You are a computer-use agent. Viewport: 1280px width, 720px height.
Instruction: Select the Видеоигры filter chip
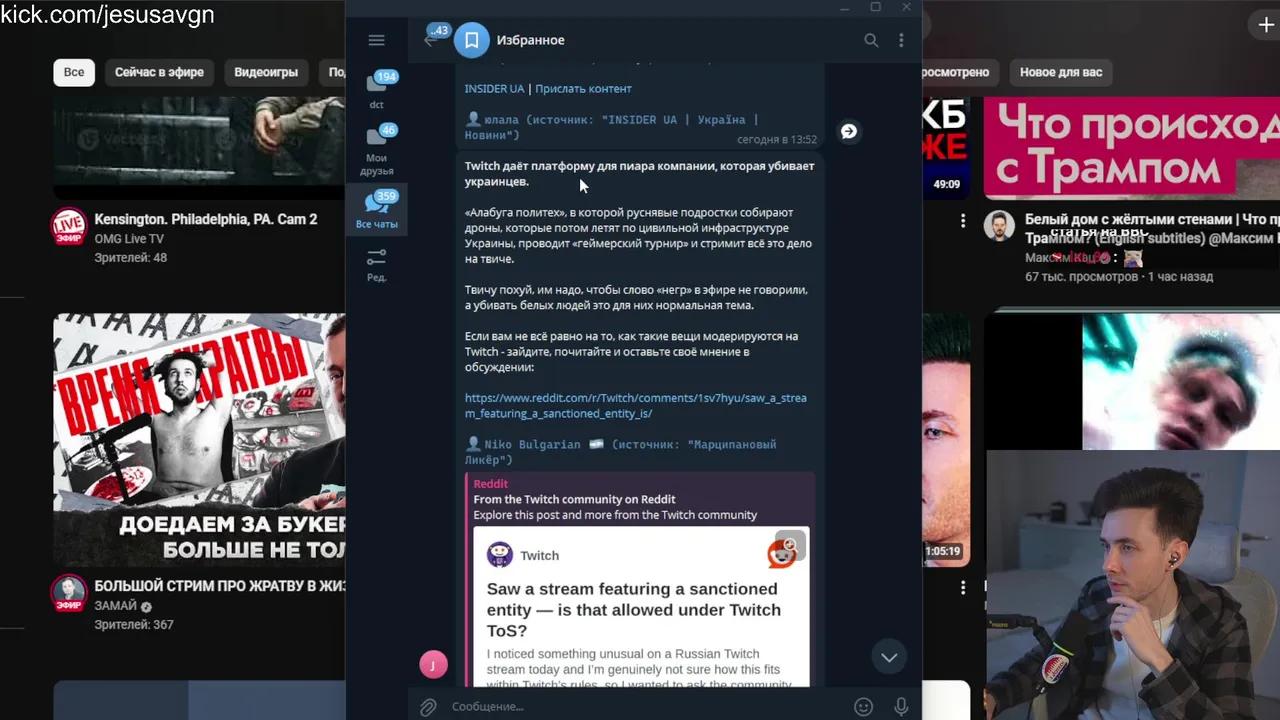click(266, 72)
